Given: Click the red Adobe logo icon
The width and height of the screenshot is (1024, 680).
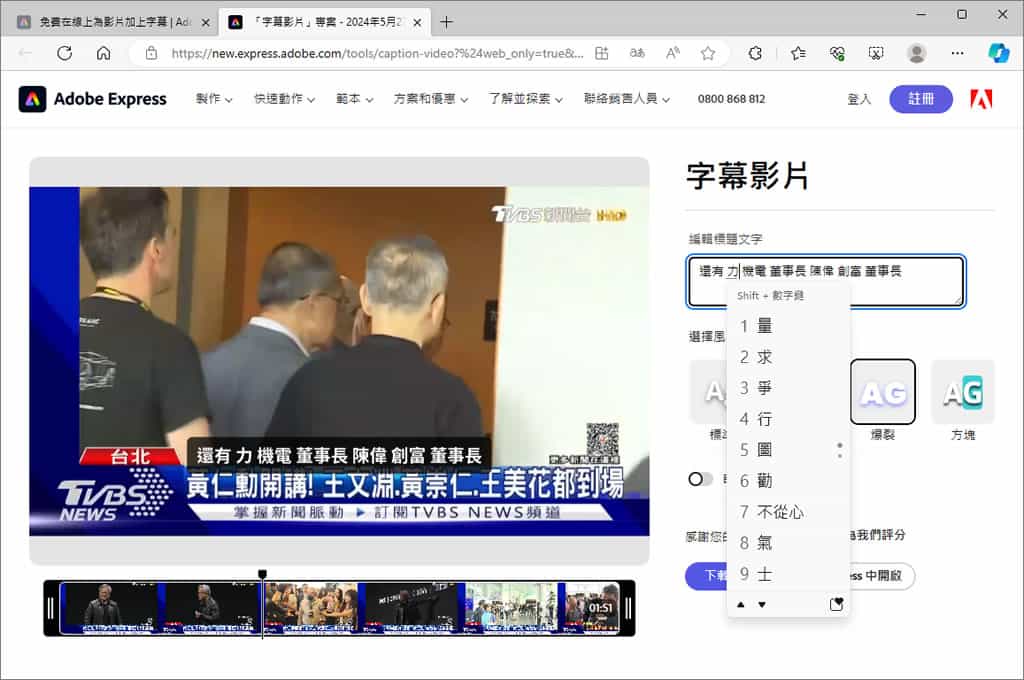Looking at the screenshot, I should [x=981, y=99].
